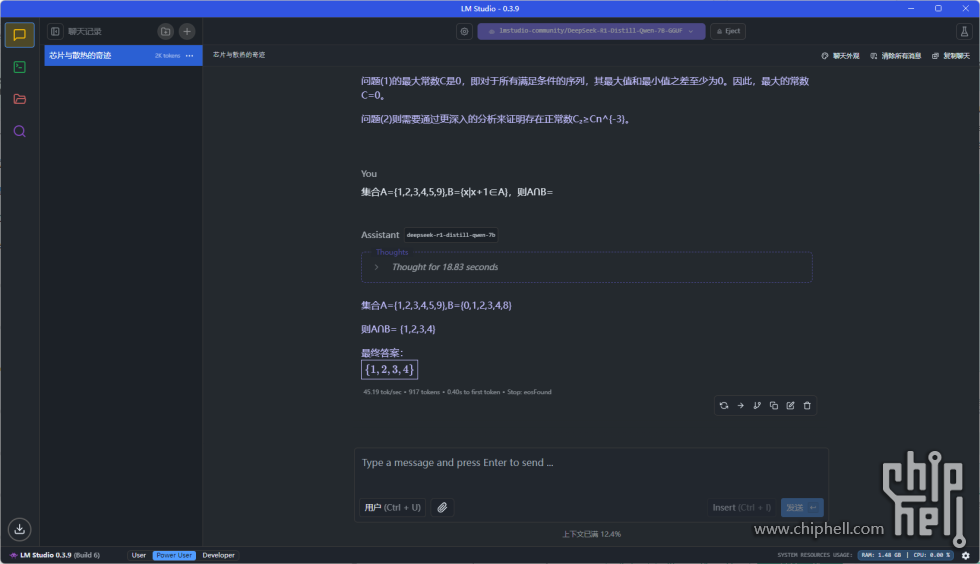
Task: Switch to User mode
Action: (139, 555)
